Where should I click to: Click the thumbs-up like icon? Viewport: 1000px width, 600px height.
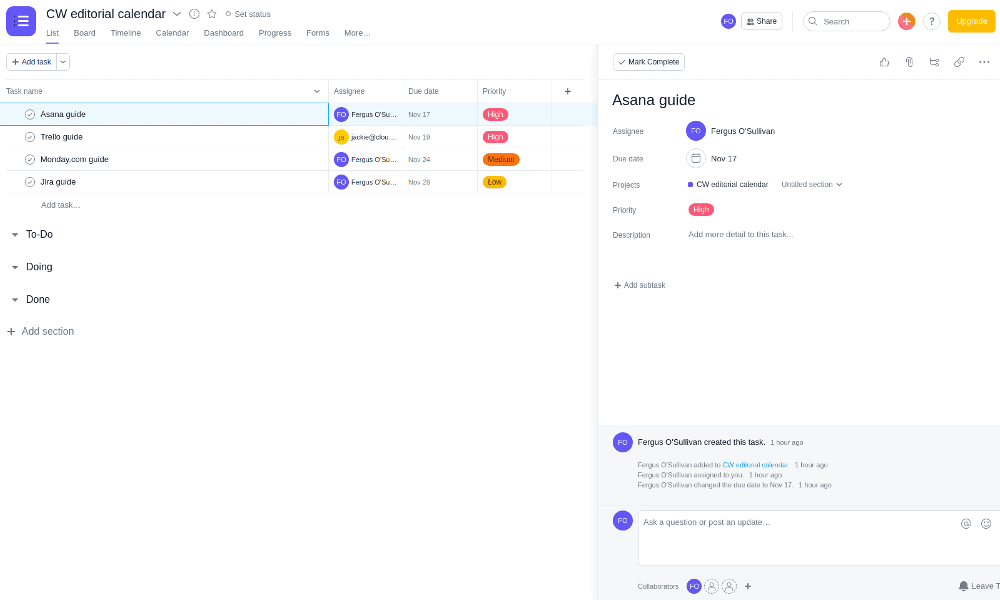click(x=884, y=62)
